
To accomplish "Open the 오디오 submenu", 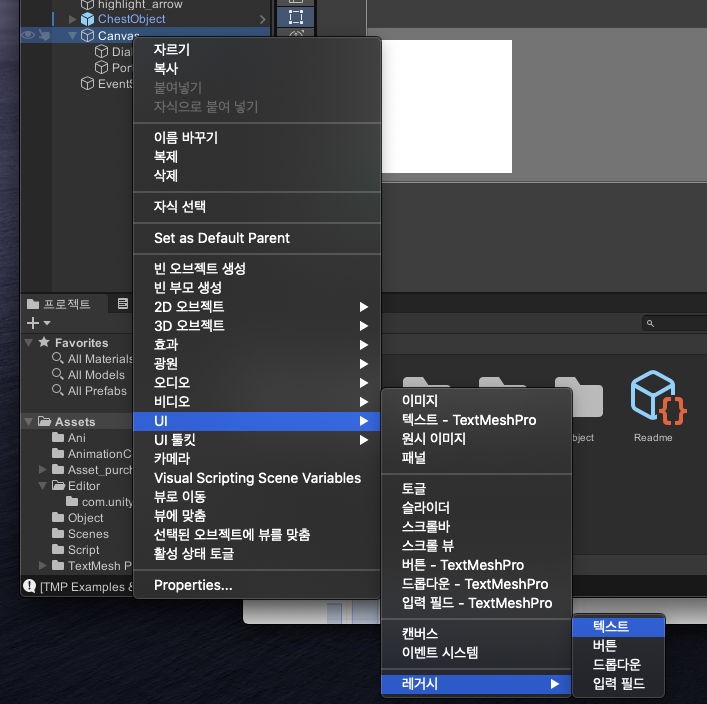I will 257,382.
